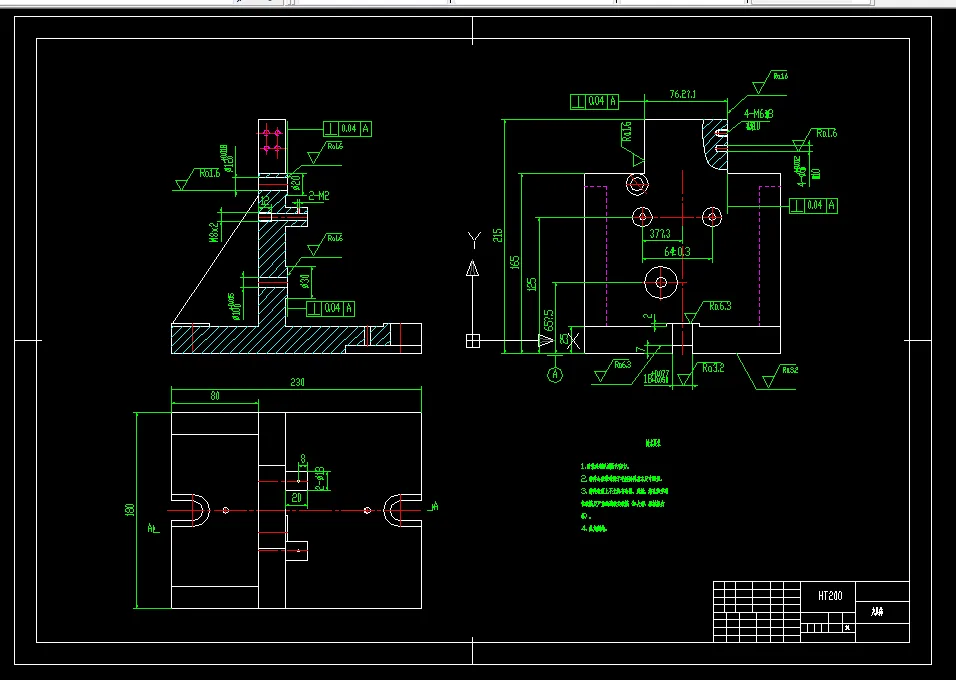Screen dimensions: 956x680
Task: Select the 4-M6 thread callout
Action: tap(758, 114)
